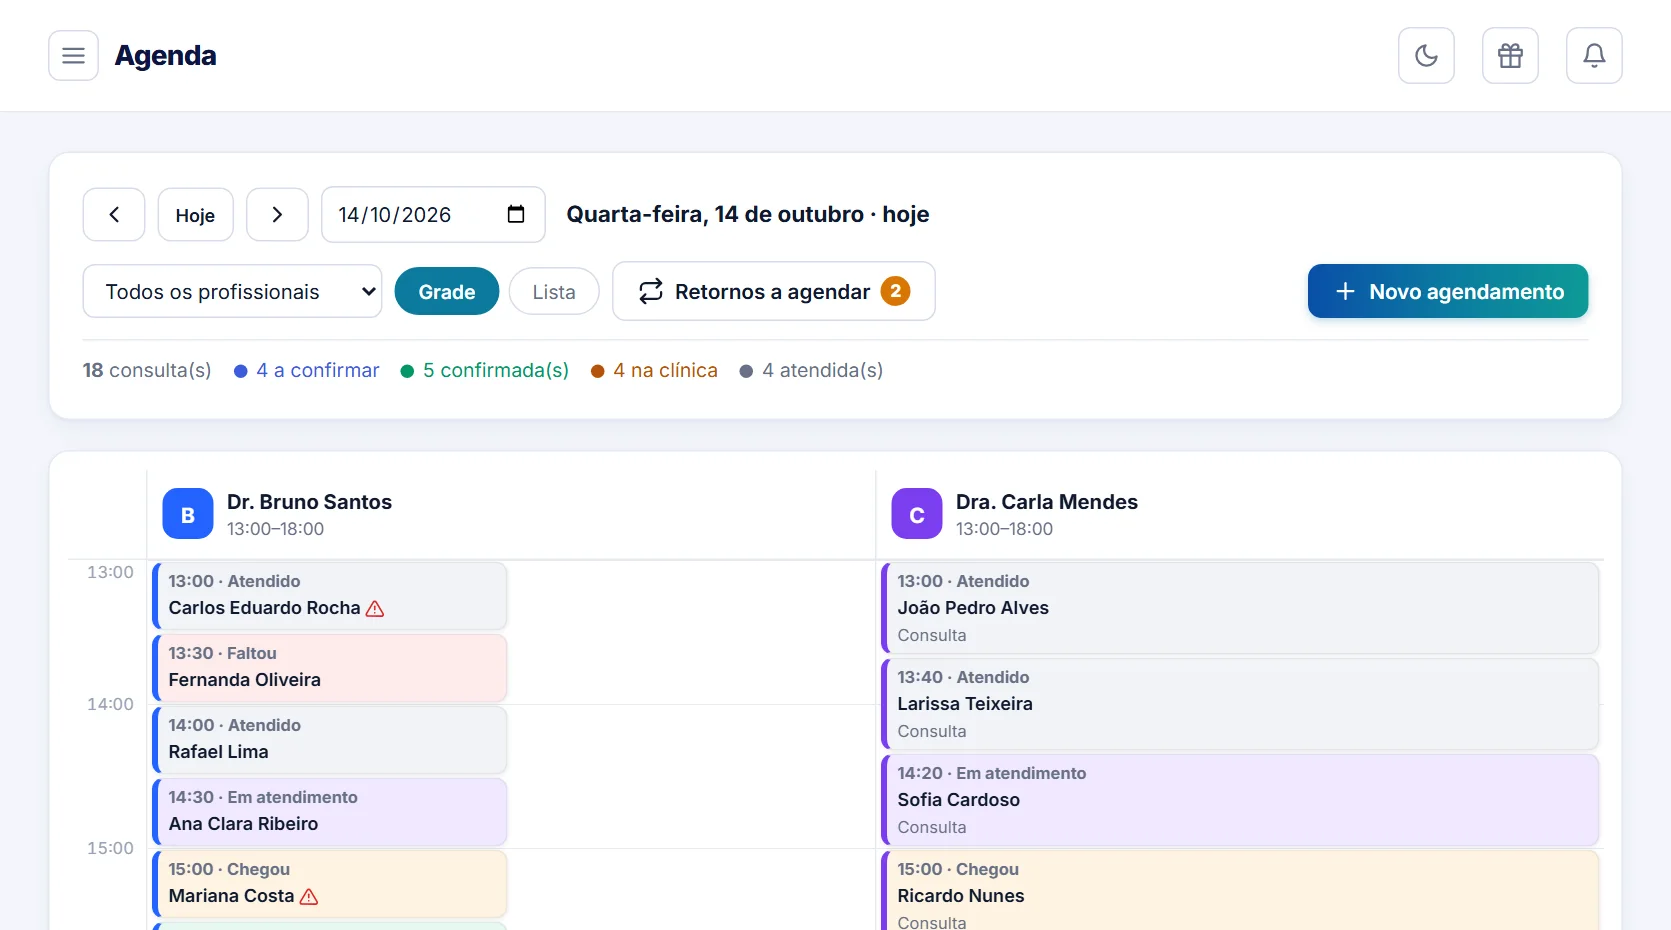This screenshot has width=1671, height=930.
Task: Toggle dark mode moon icon
Action: click(1426, 55)
